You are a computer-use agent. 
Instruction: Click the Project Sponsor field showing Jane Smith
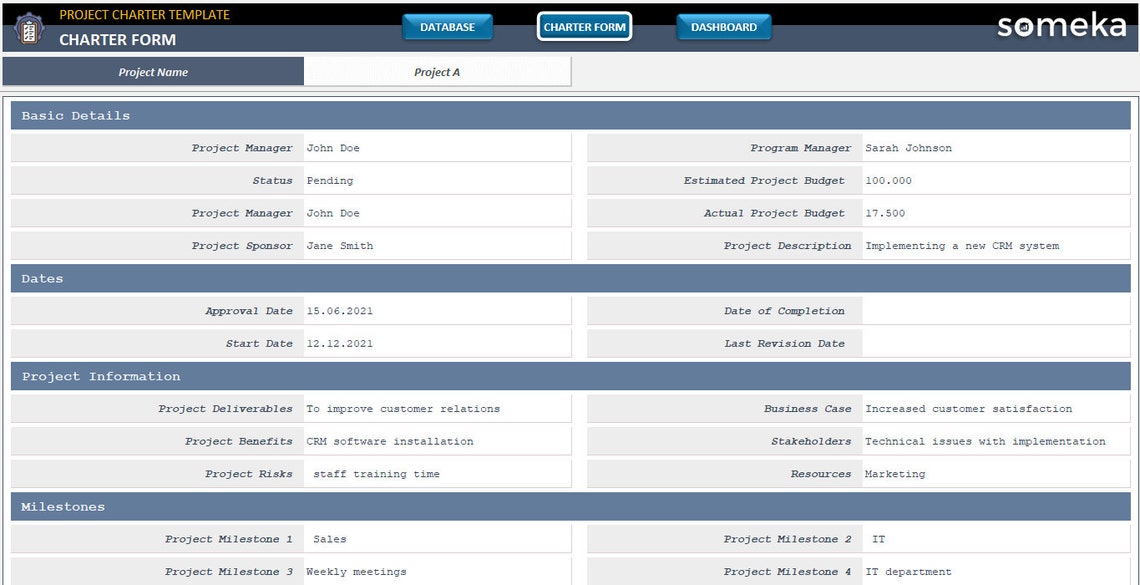(435, 245)
